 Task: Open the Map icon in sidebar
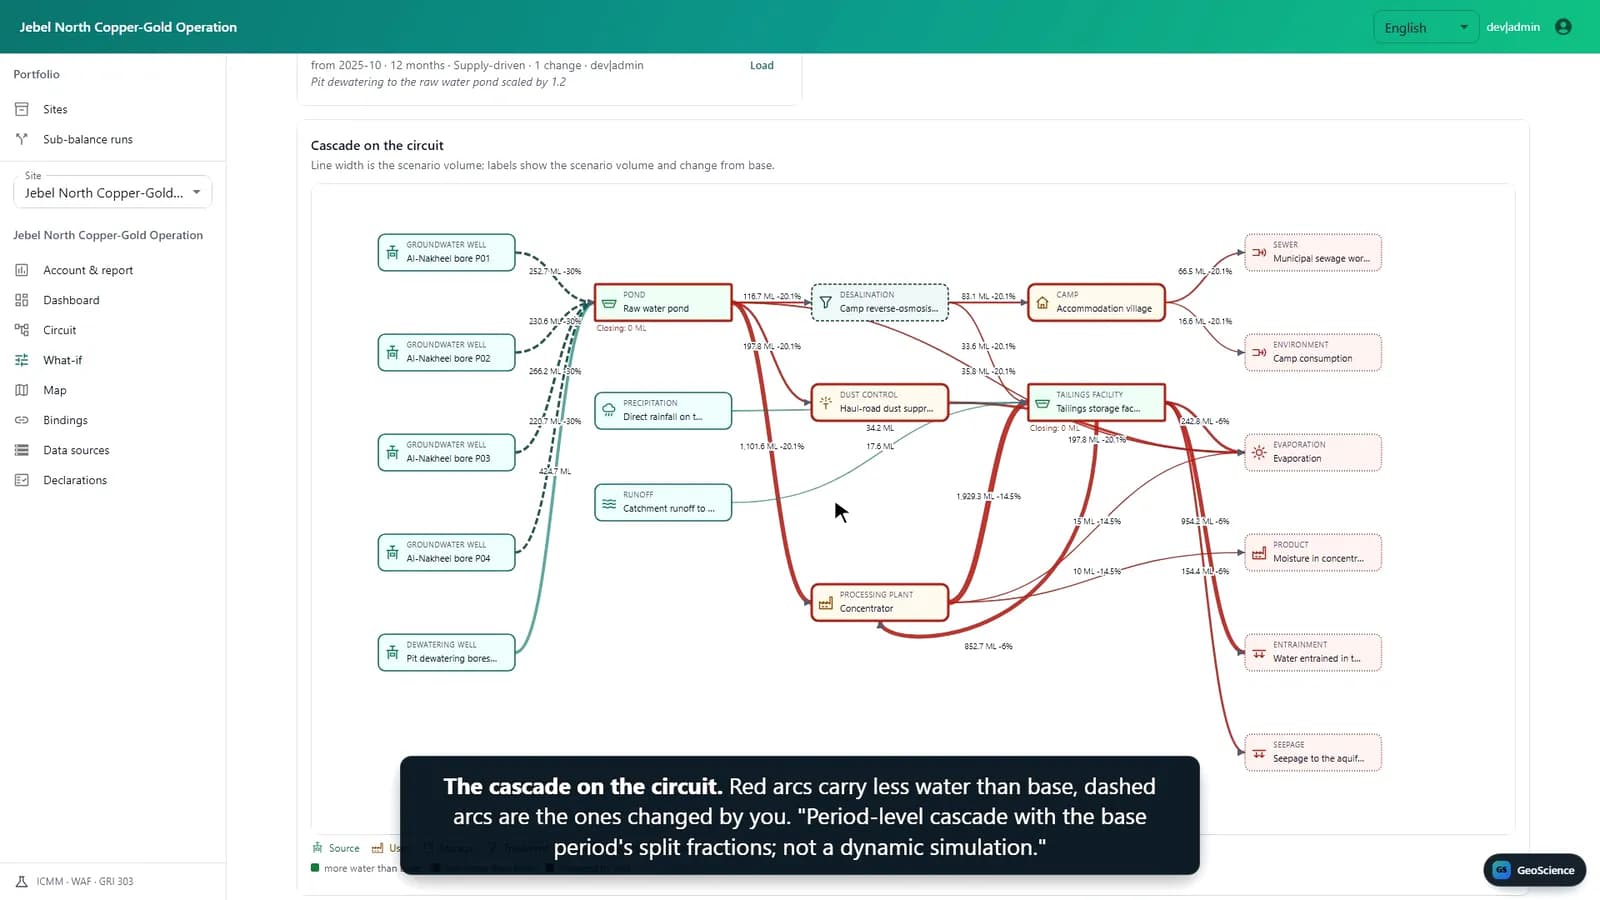22,390
